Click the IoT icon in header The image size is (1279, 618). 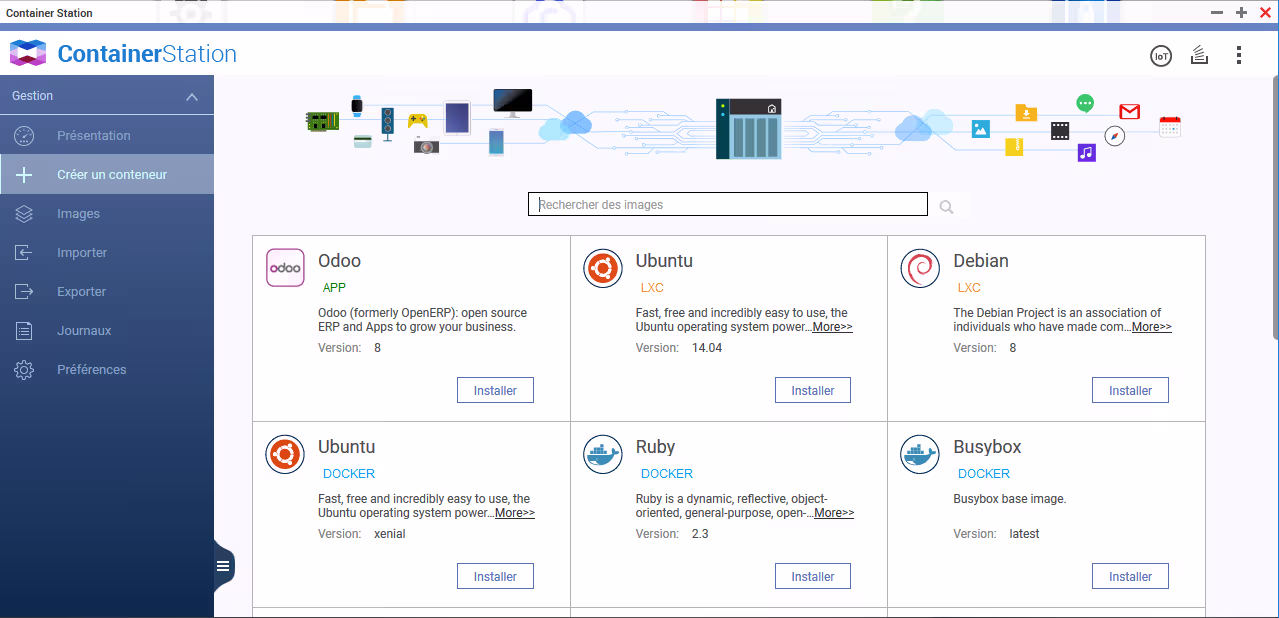point(1160,56)
